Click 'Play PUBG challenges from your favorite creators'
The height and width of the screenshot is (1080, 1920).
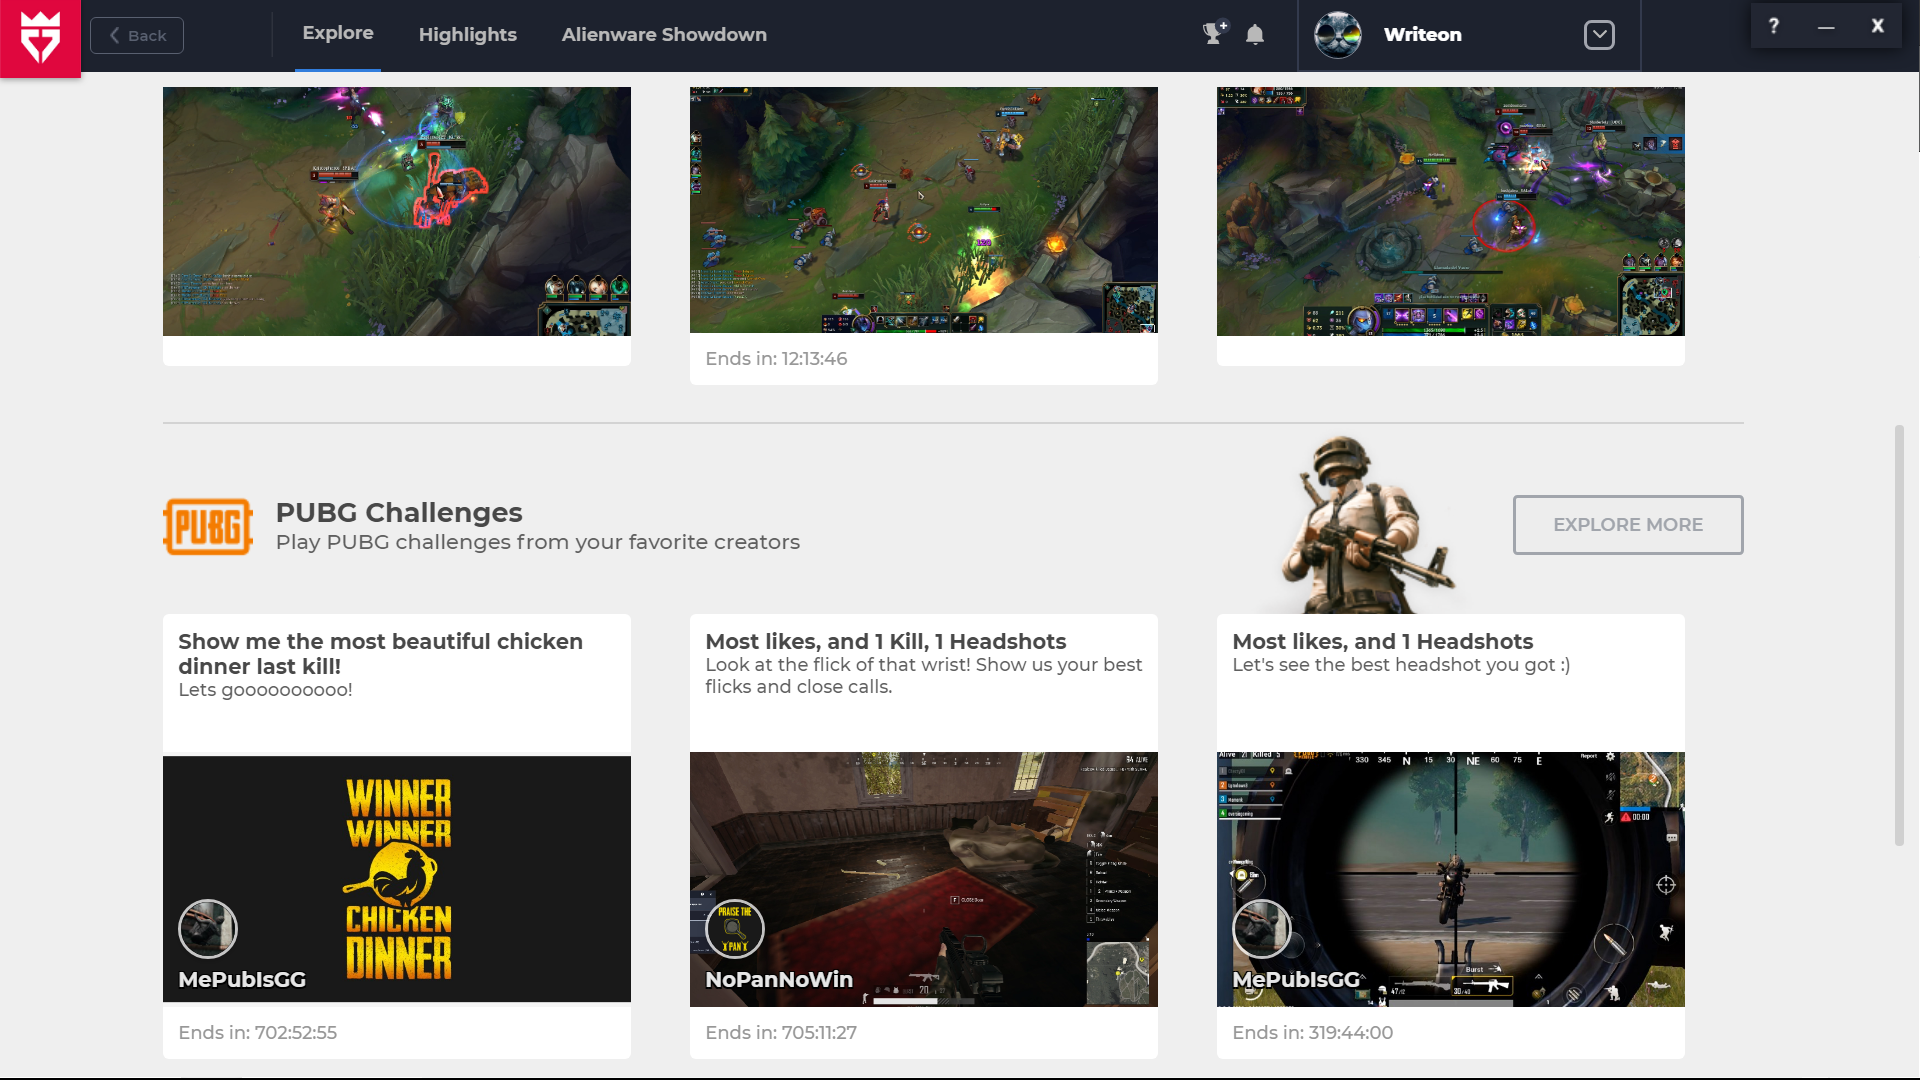click(x=538, y=542)
